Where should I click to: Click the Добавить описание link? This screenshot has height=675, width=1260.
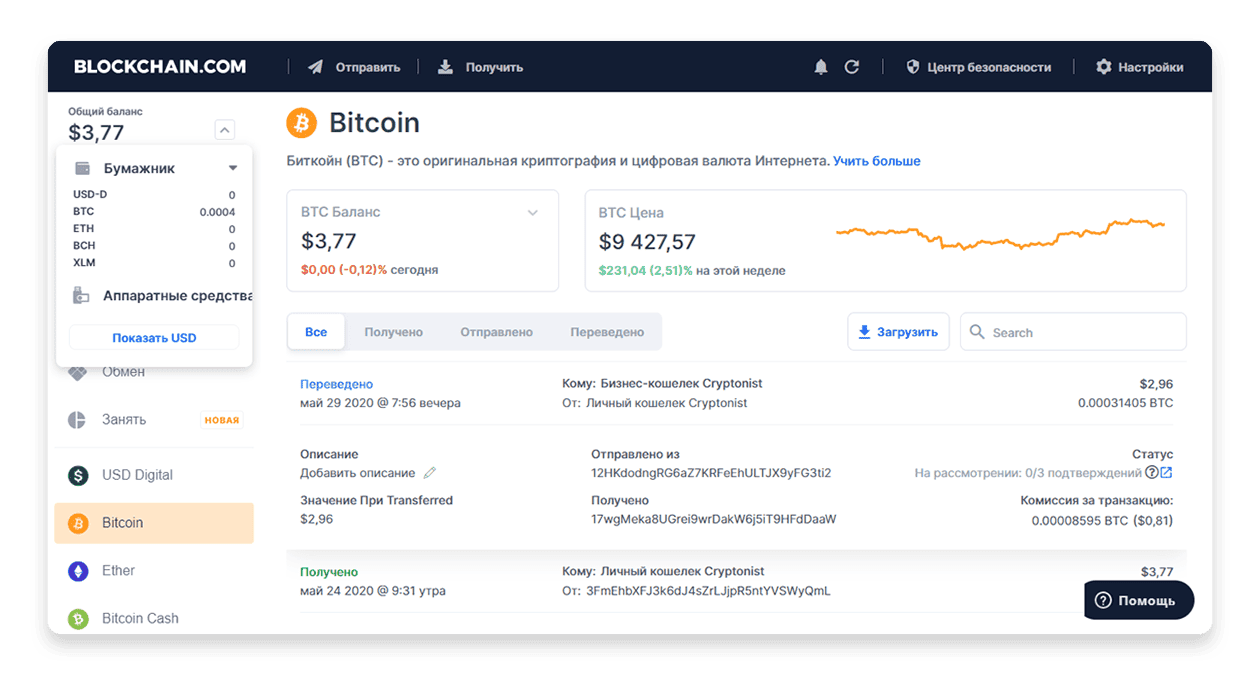[358, 473]
